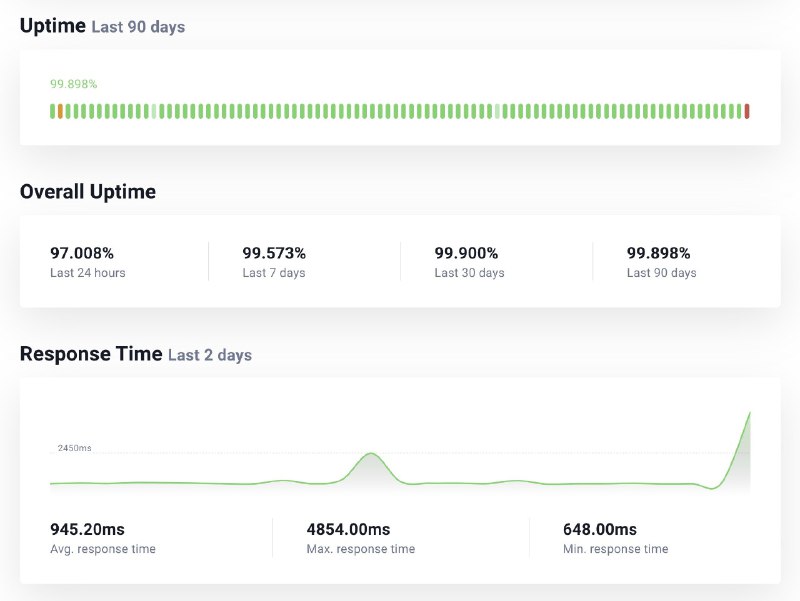Click the 2450ms axis label on chart
This screenshot has width=800, height=601.
74,448
